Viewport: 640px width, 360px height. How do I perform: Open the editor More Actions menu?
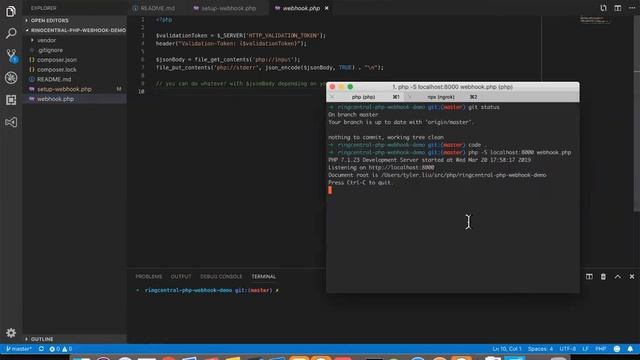pos(631,8)
